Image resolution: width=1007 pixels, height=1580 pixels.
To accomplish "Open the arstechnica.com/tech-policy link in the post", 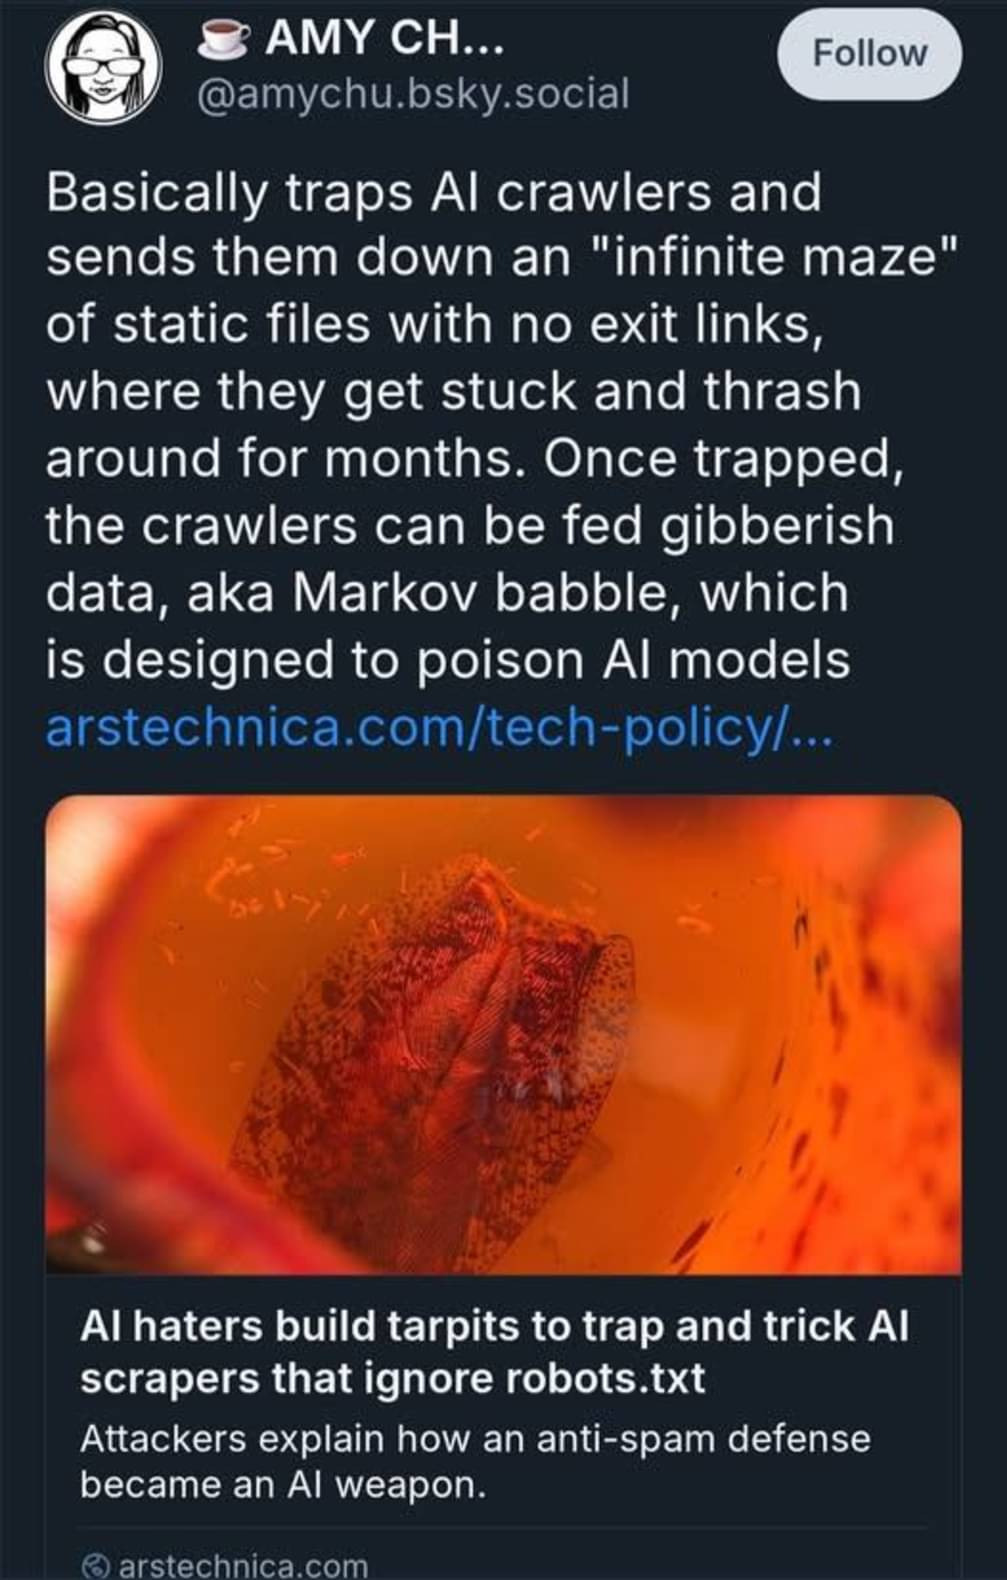I will (x=438, y=727).
